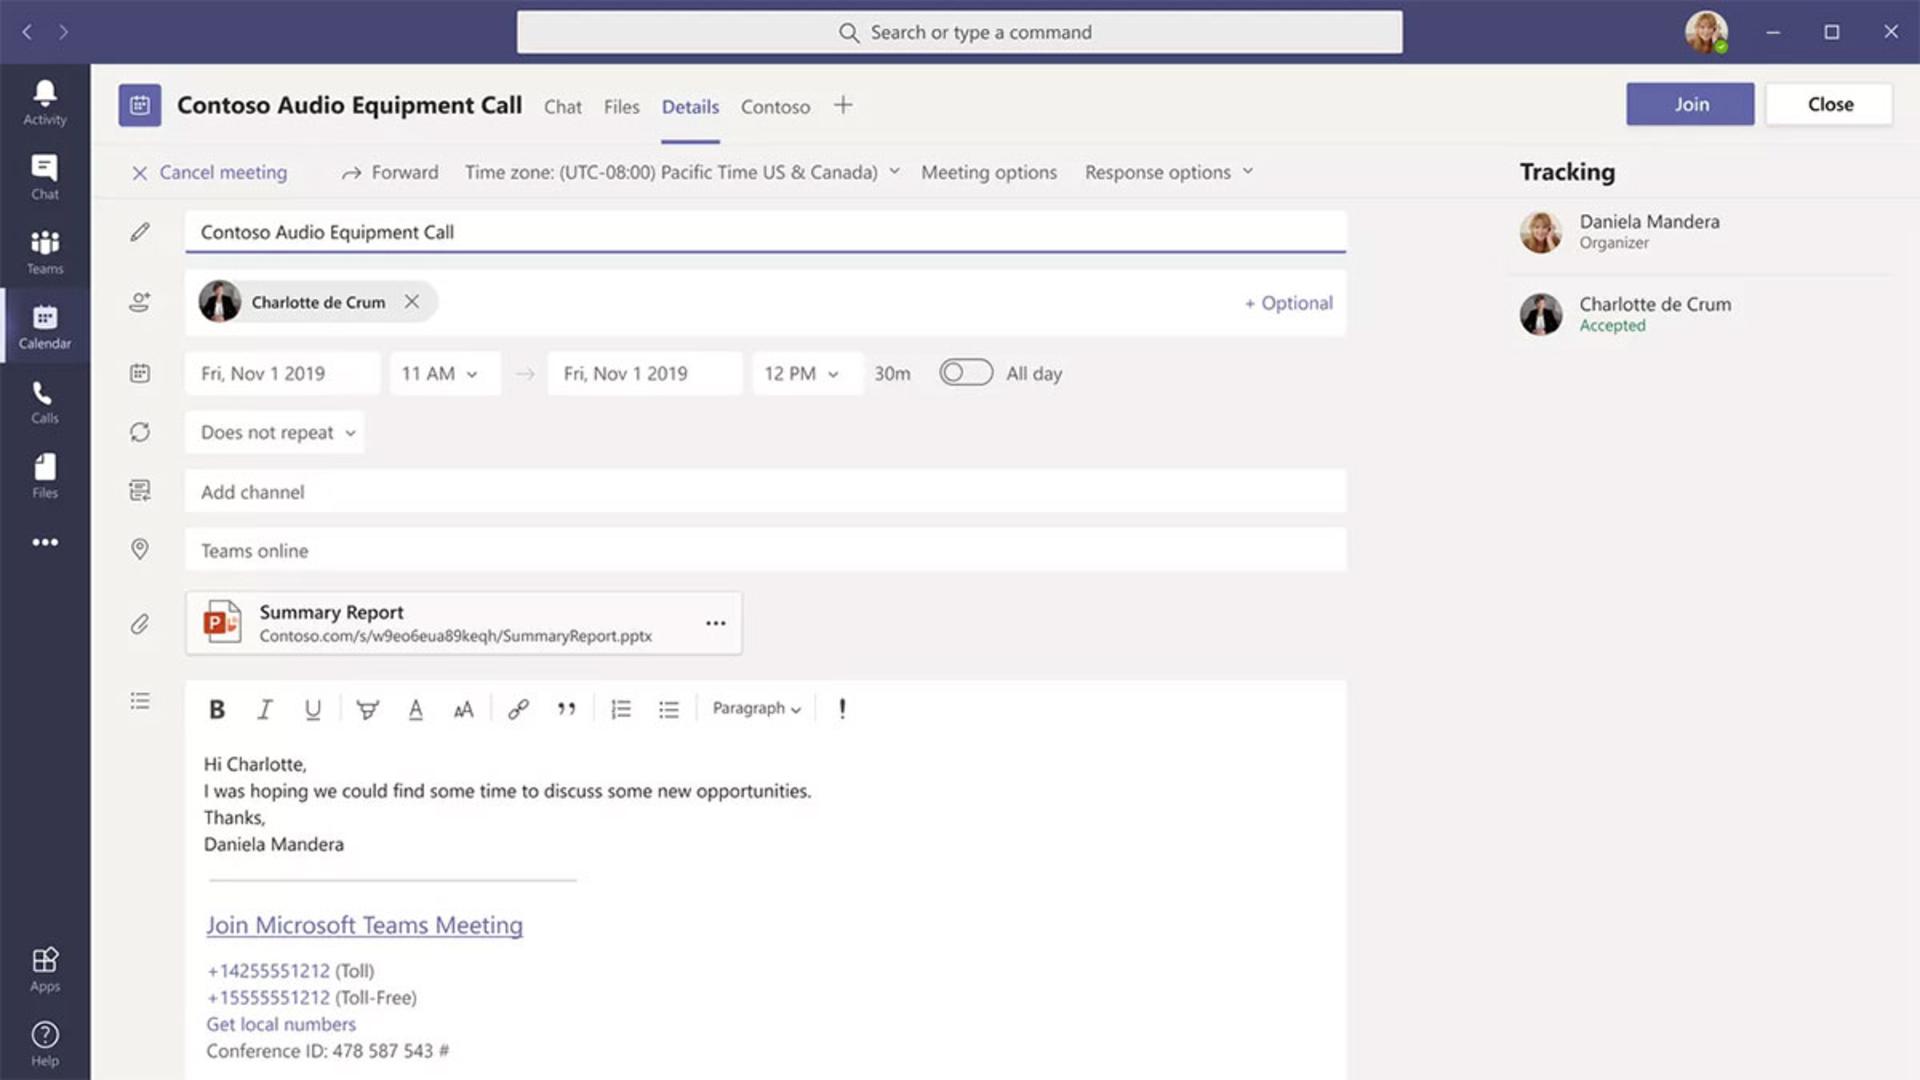Open Join Microsoft Teams Meeting link
1920x1080 pixels.
(364, 925)
